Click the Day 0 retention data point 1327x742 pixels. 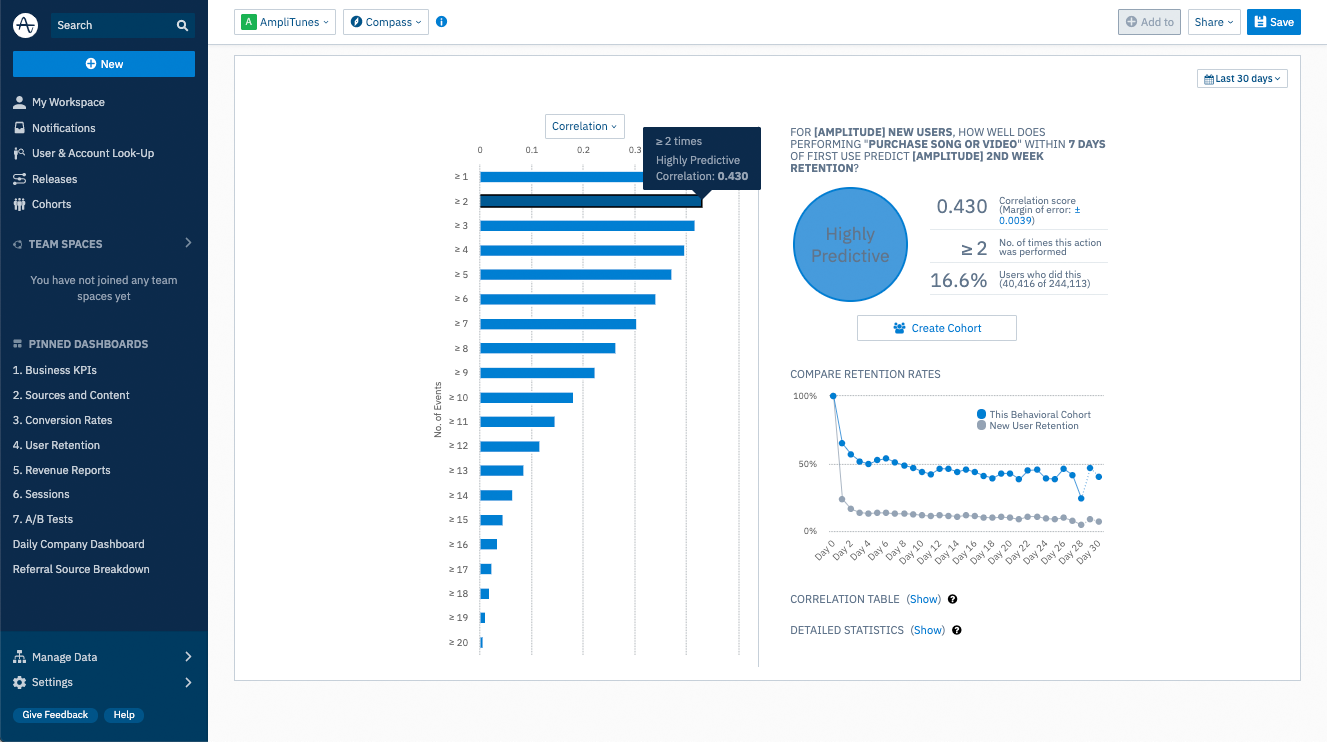click(x=833, y=396)
